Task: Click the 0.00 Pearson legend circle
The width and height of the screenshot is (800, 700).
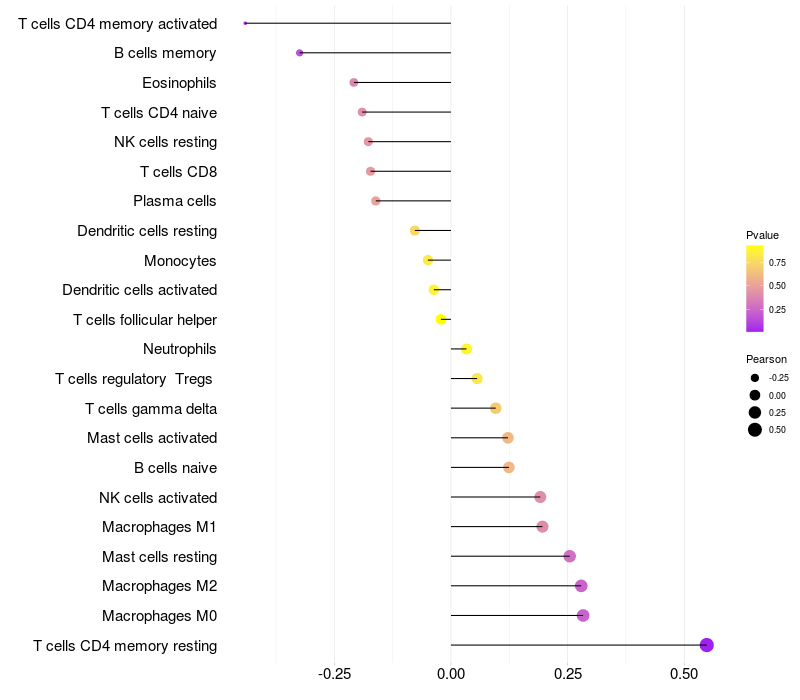Action: click(x=754, y=395)
